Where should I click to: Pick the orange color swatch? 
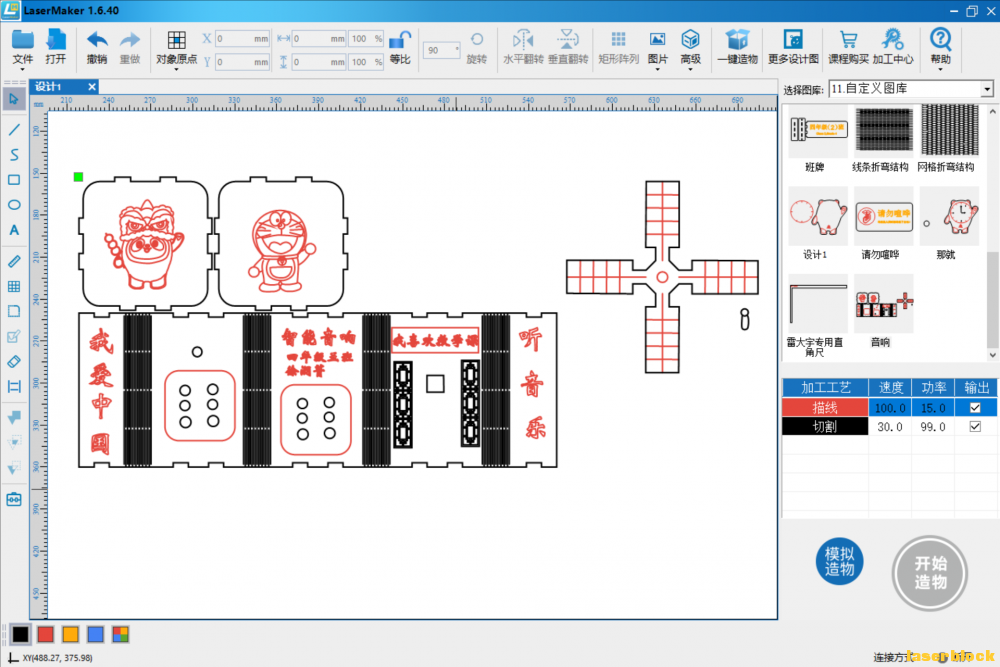pos(70,634)
